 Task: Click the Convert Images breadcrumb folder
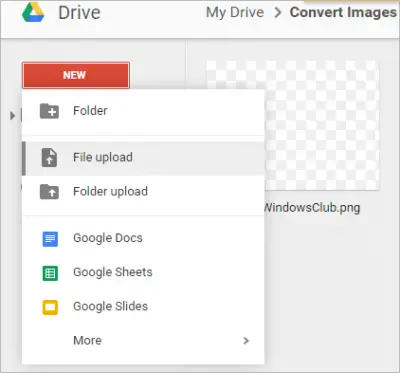point(343,13)
